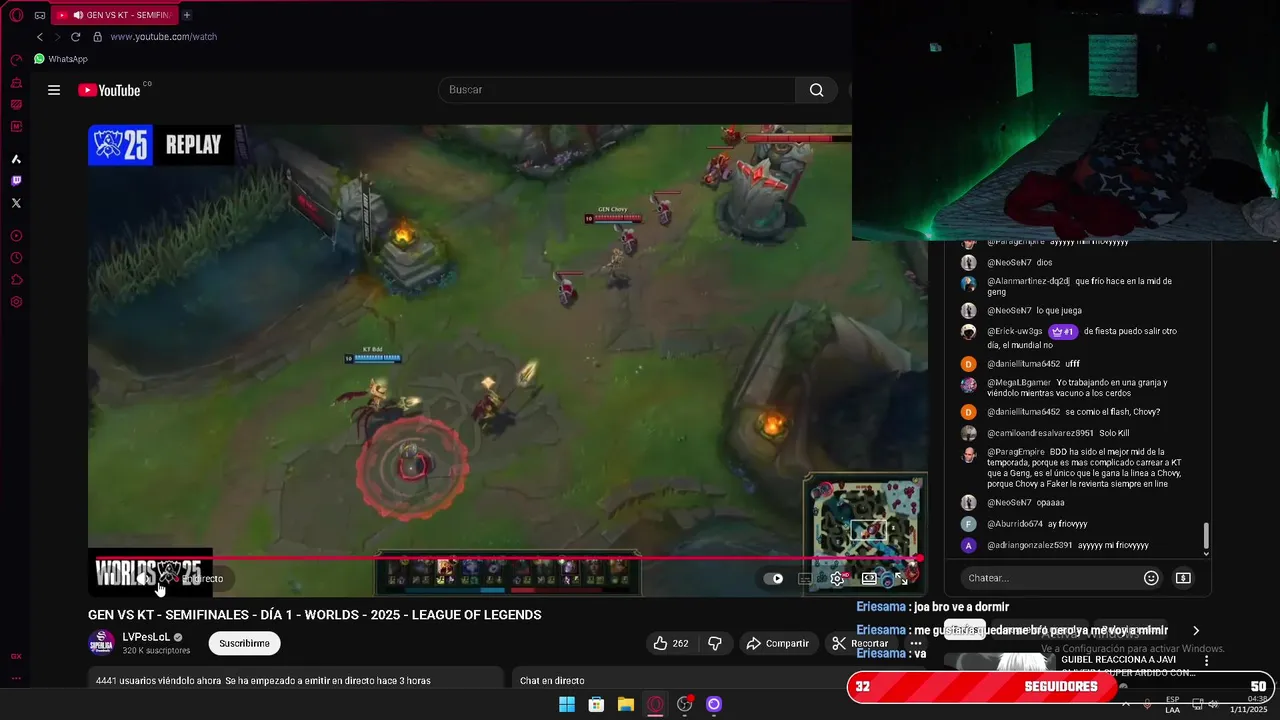Click the Suscribirme button
Image resolution: width=1280 pixels, height=720 pixels.
(245, 643)
